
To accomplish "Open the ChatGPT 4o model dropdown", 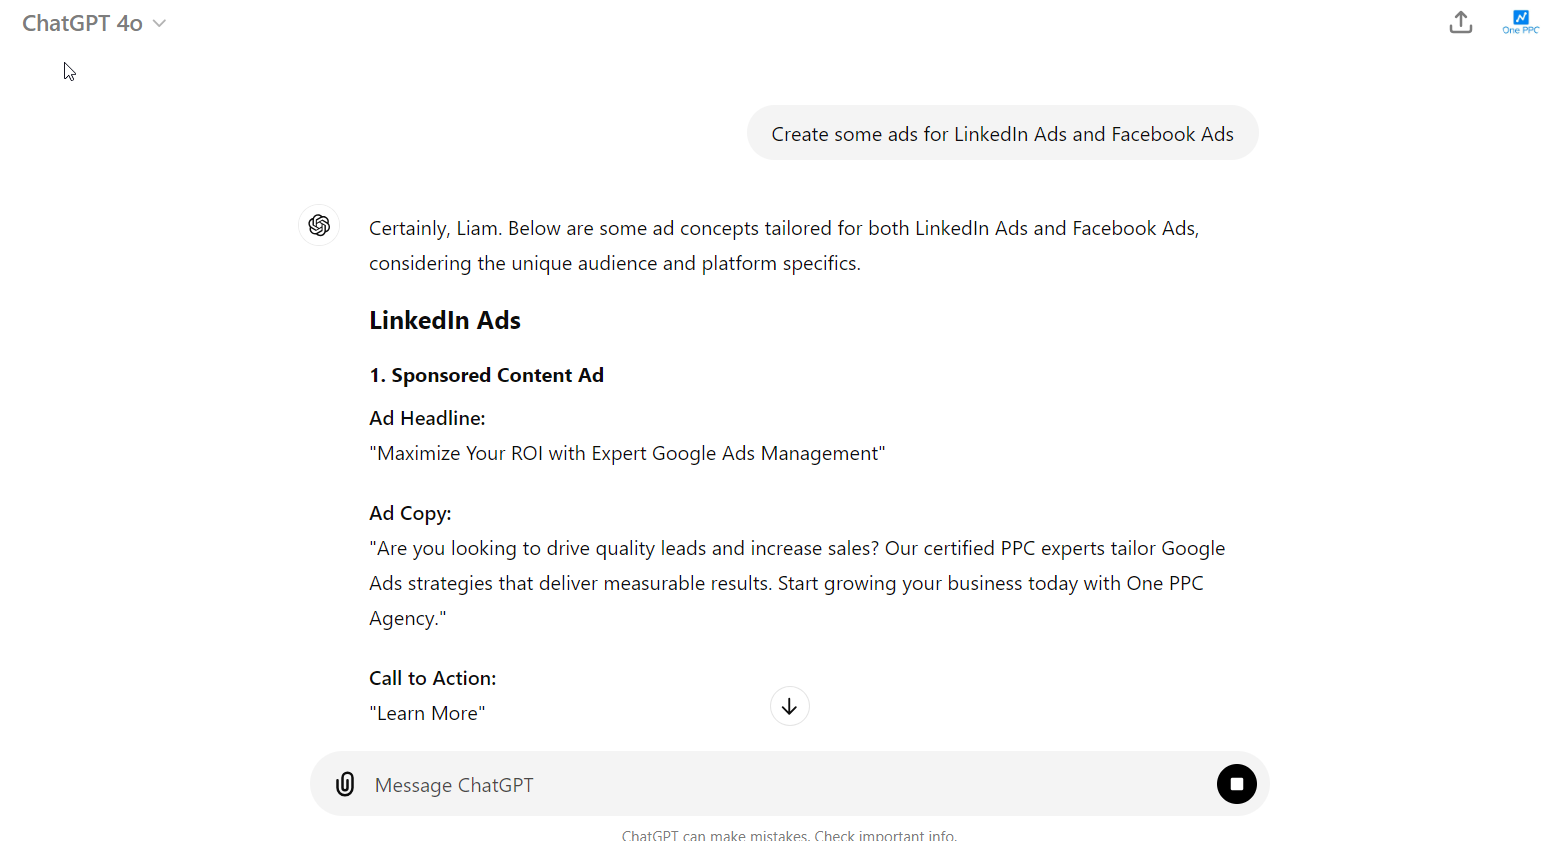I will click(94, 23).
